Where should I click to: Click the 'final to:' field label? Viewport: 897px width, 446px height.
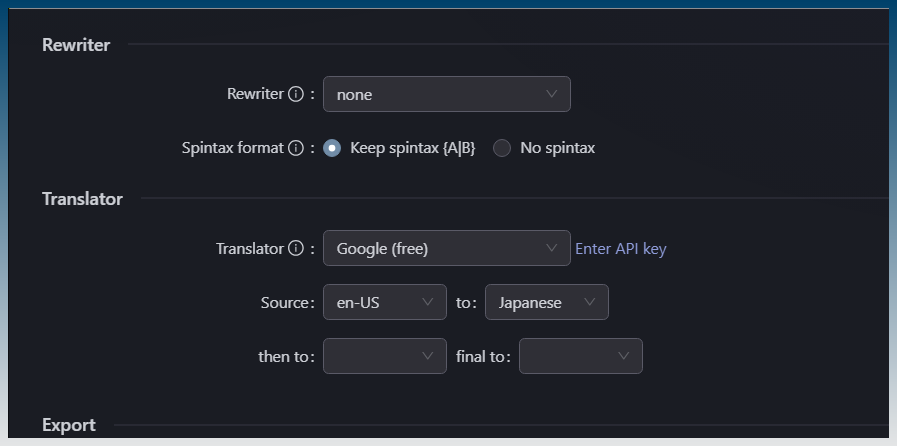point(484,356)
